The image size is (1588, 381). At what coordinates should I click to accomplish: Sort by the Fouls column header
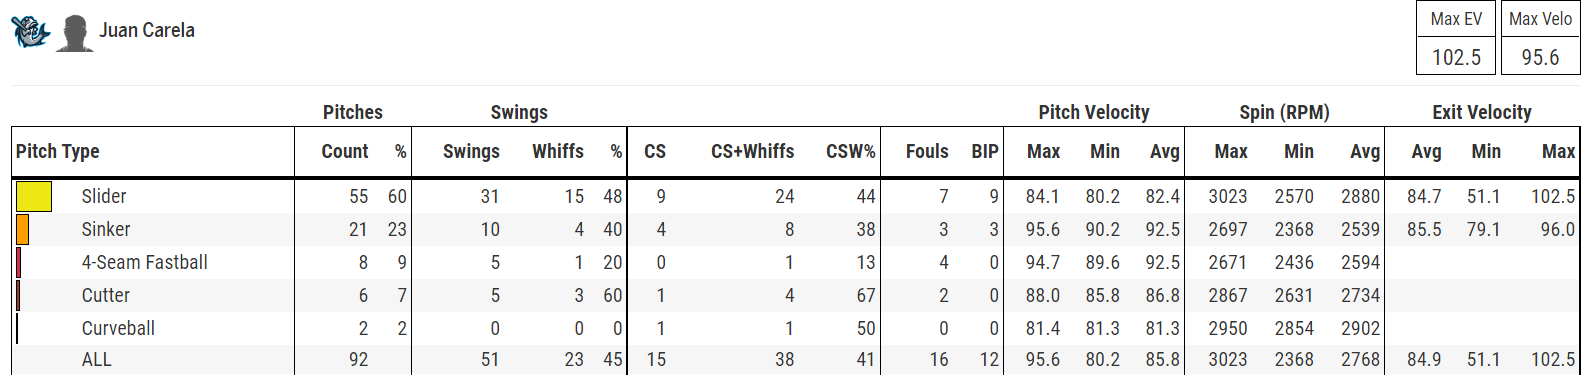pos(927,151)
